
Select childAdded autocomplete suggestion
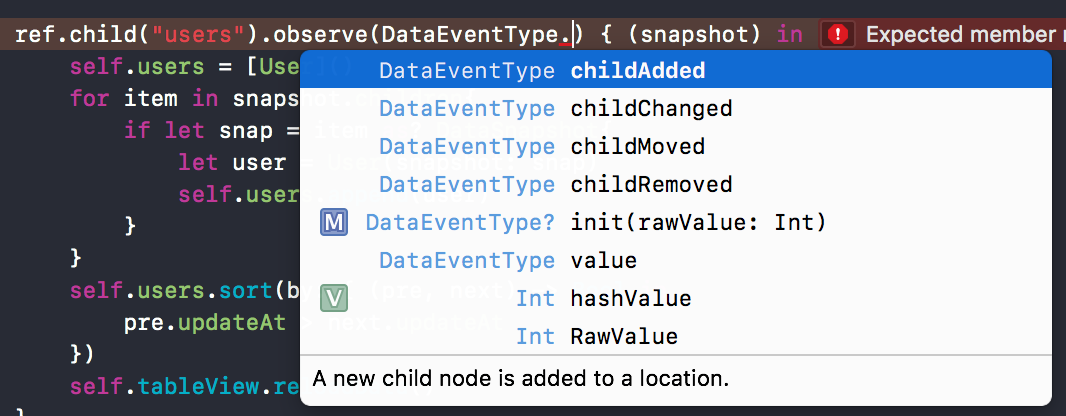coord(637,71)
